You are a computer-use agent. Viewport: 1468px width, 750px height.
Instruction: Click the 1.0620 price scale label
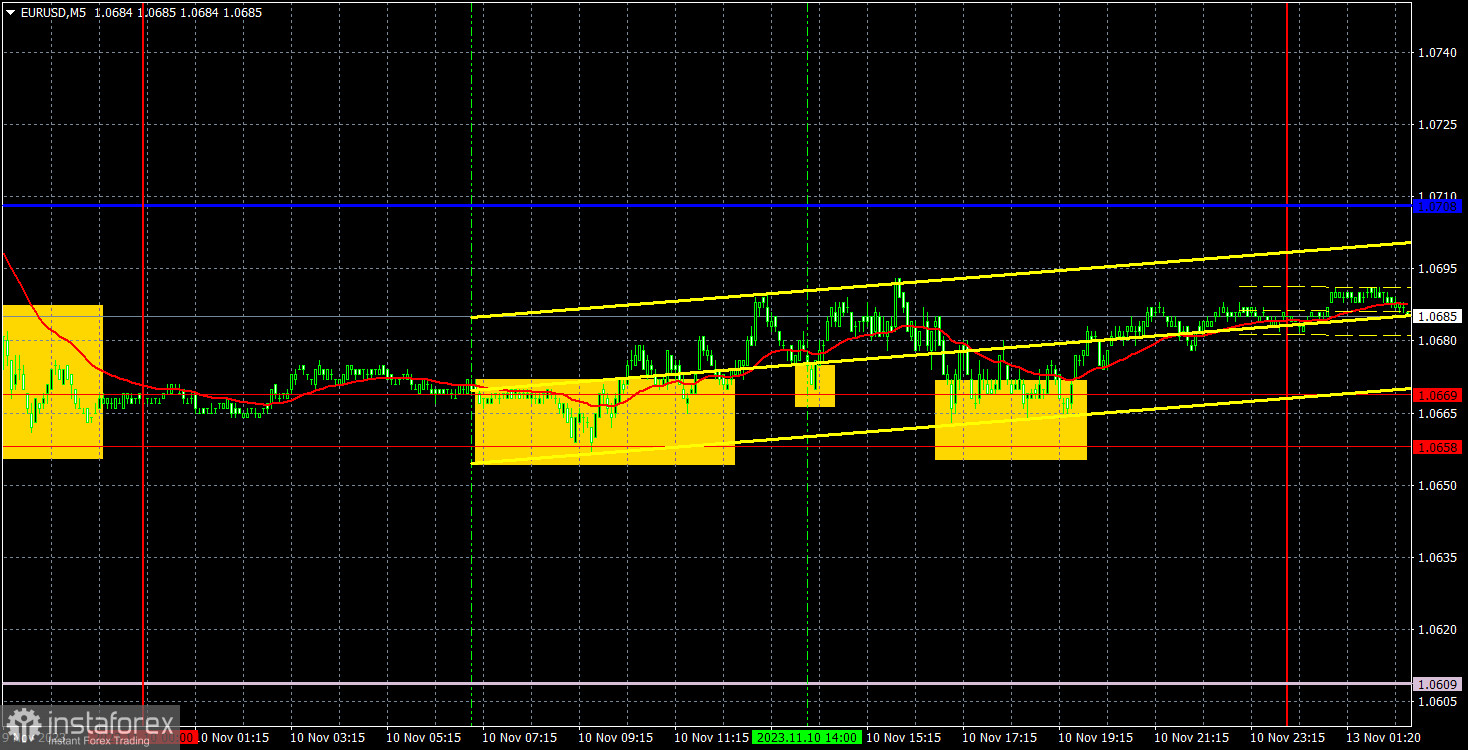(x=1435, y=629)
